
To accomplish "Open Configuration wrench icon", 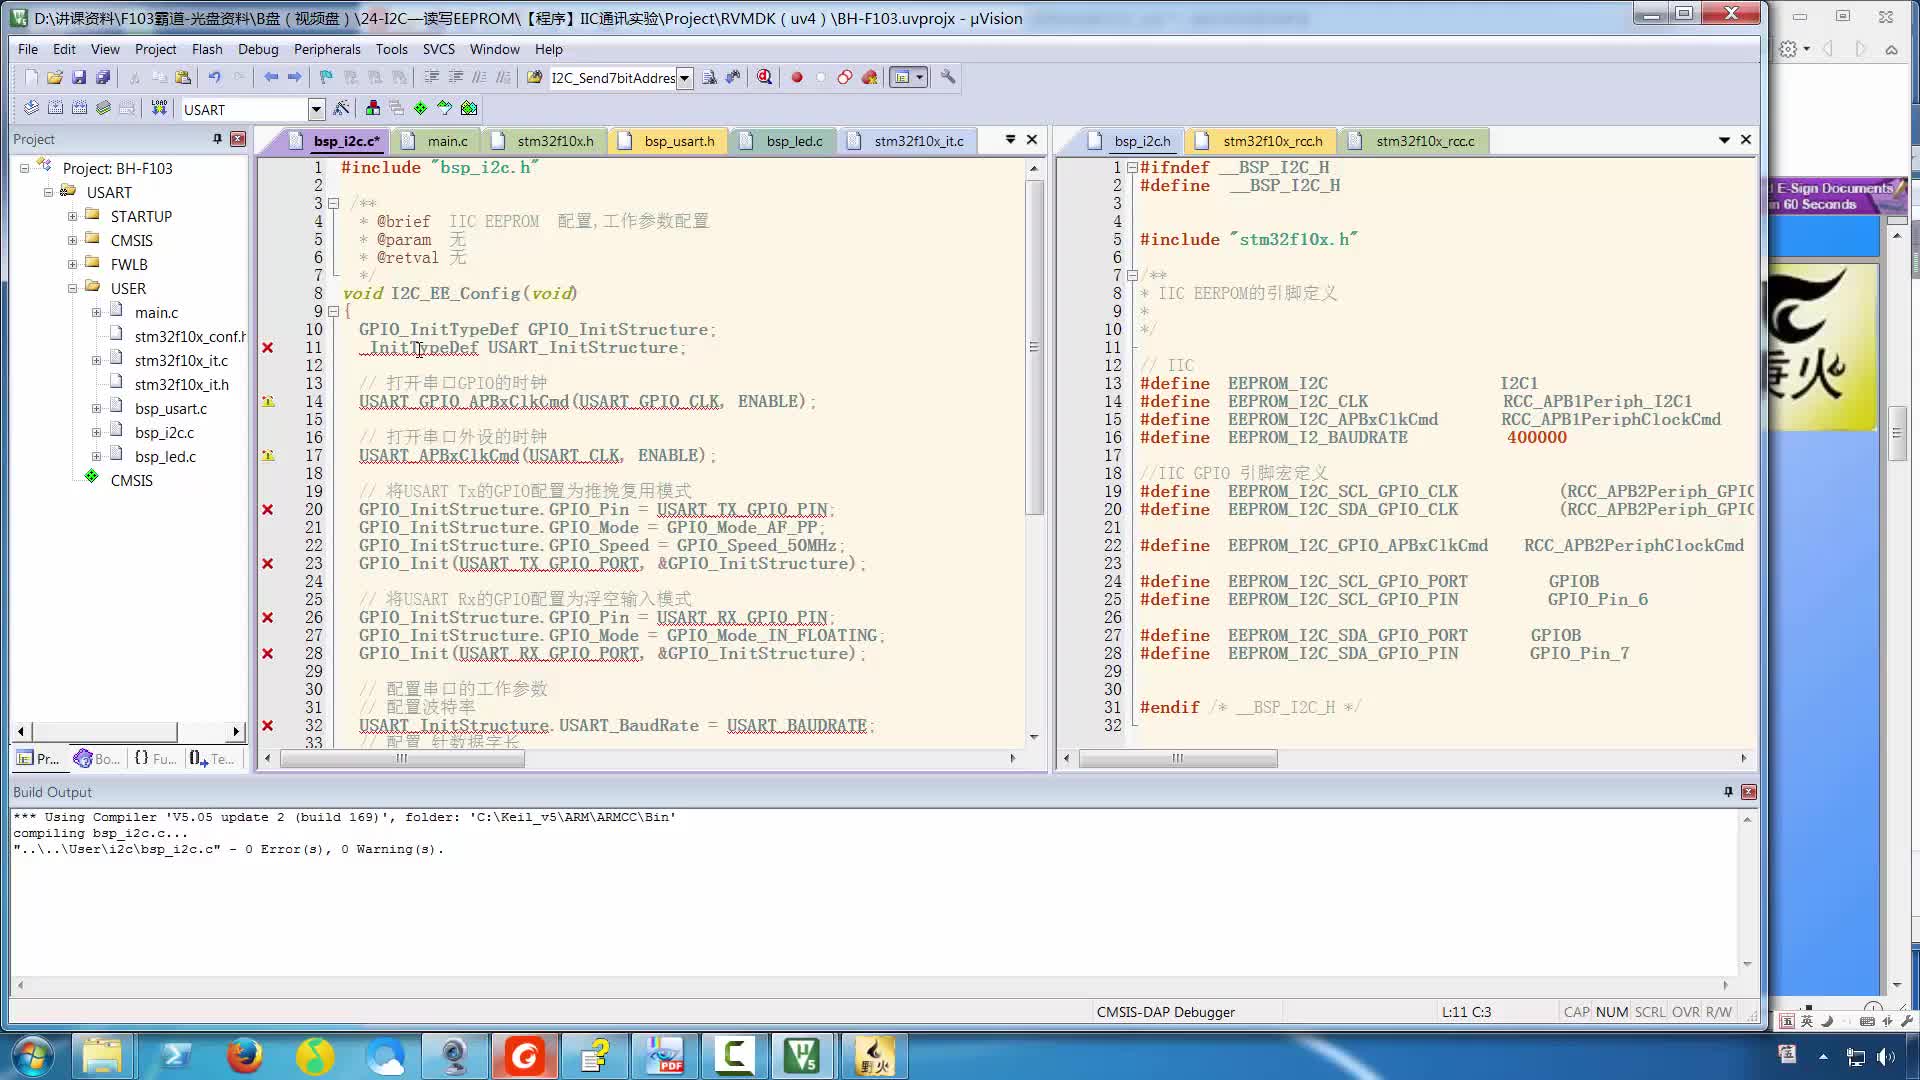I will coord(947,77).
